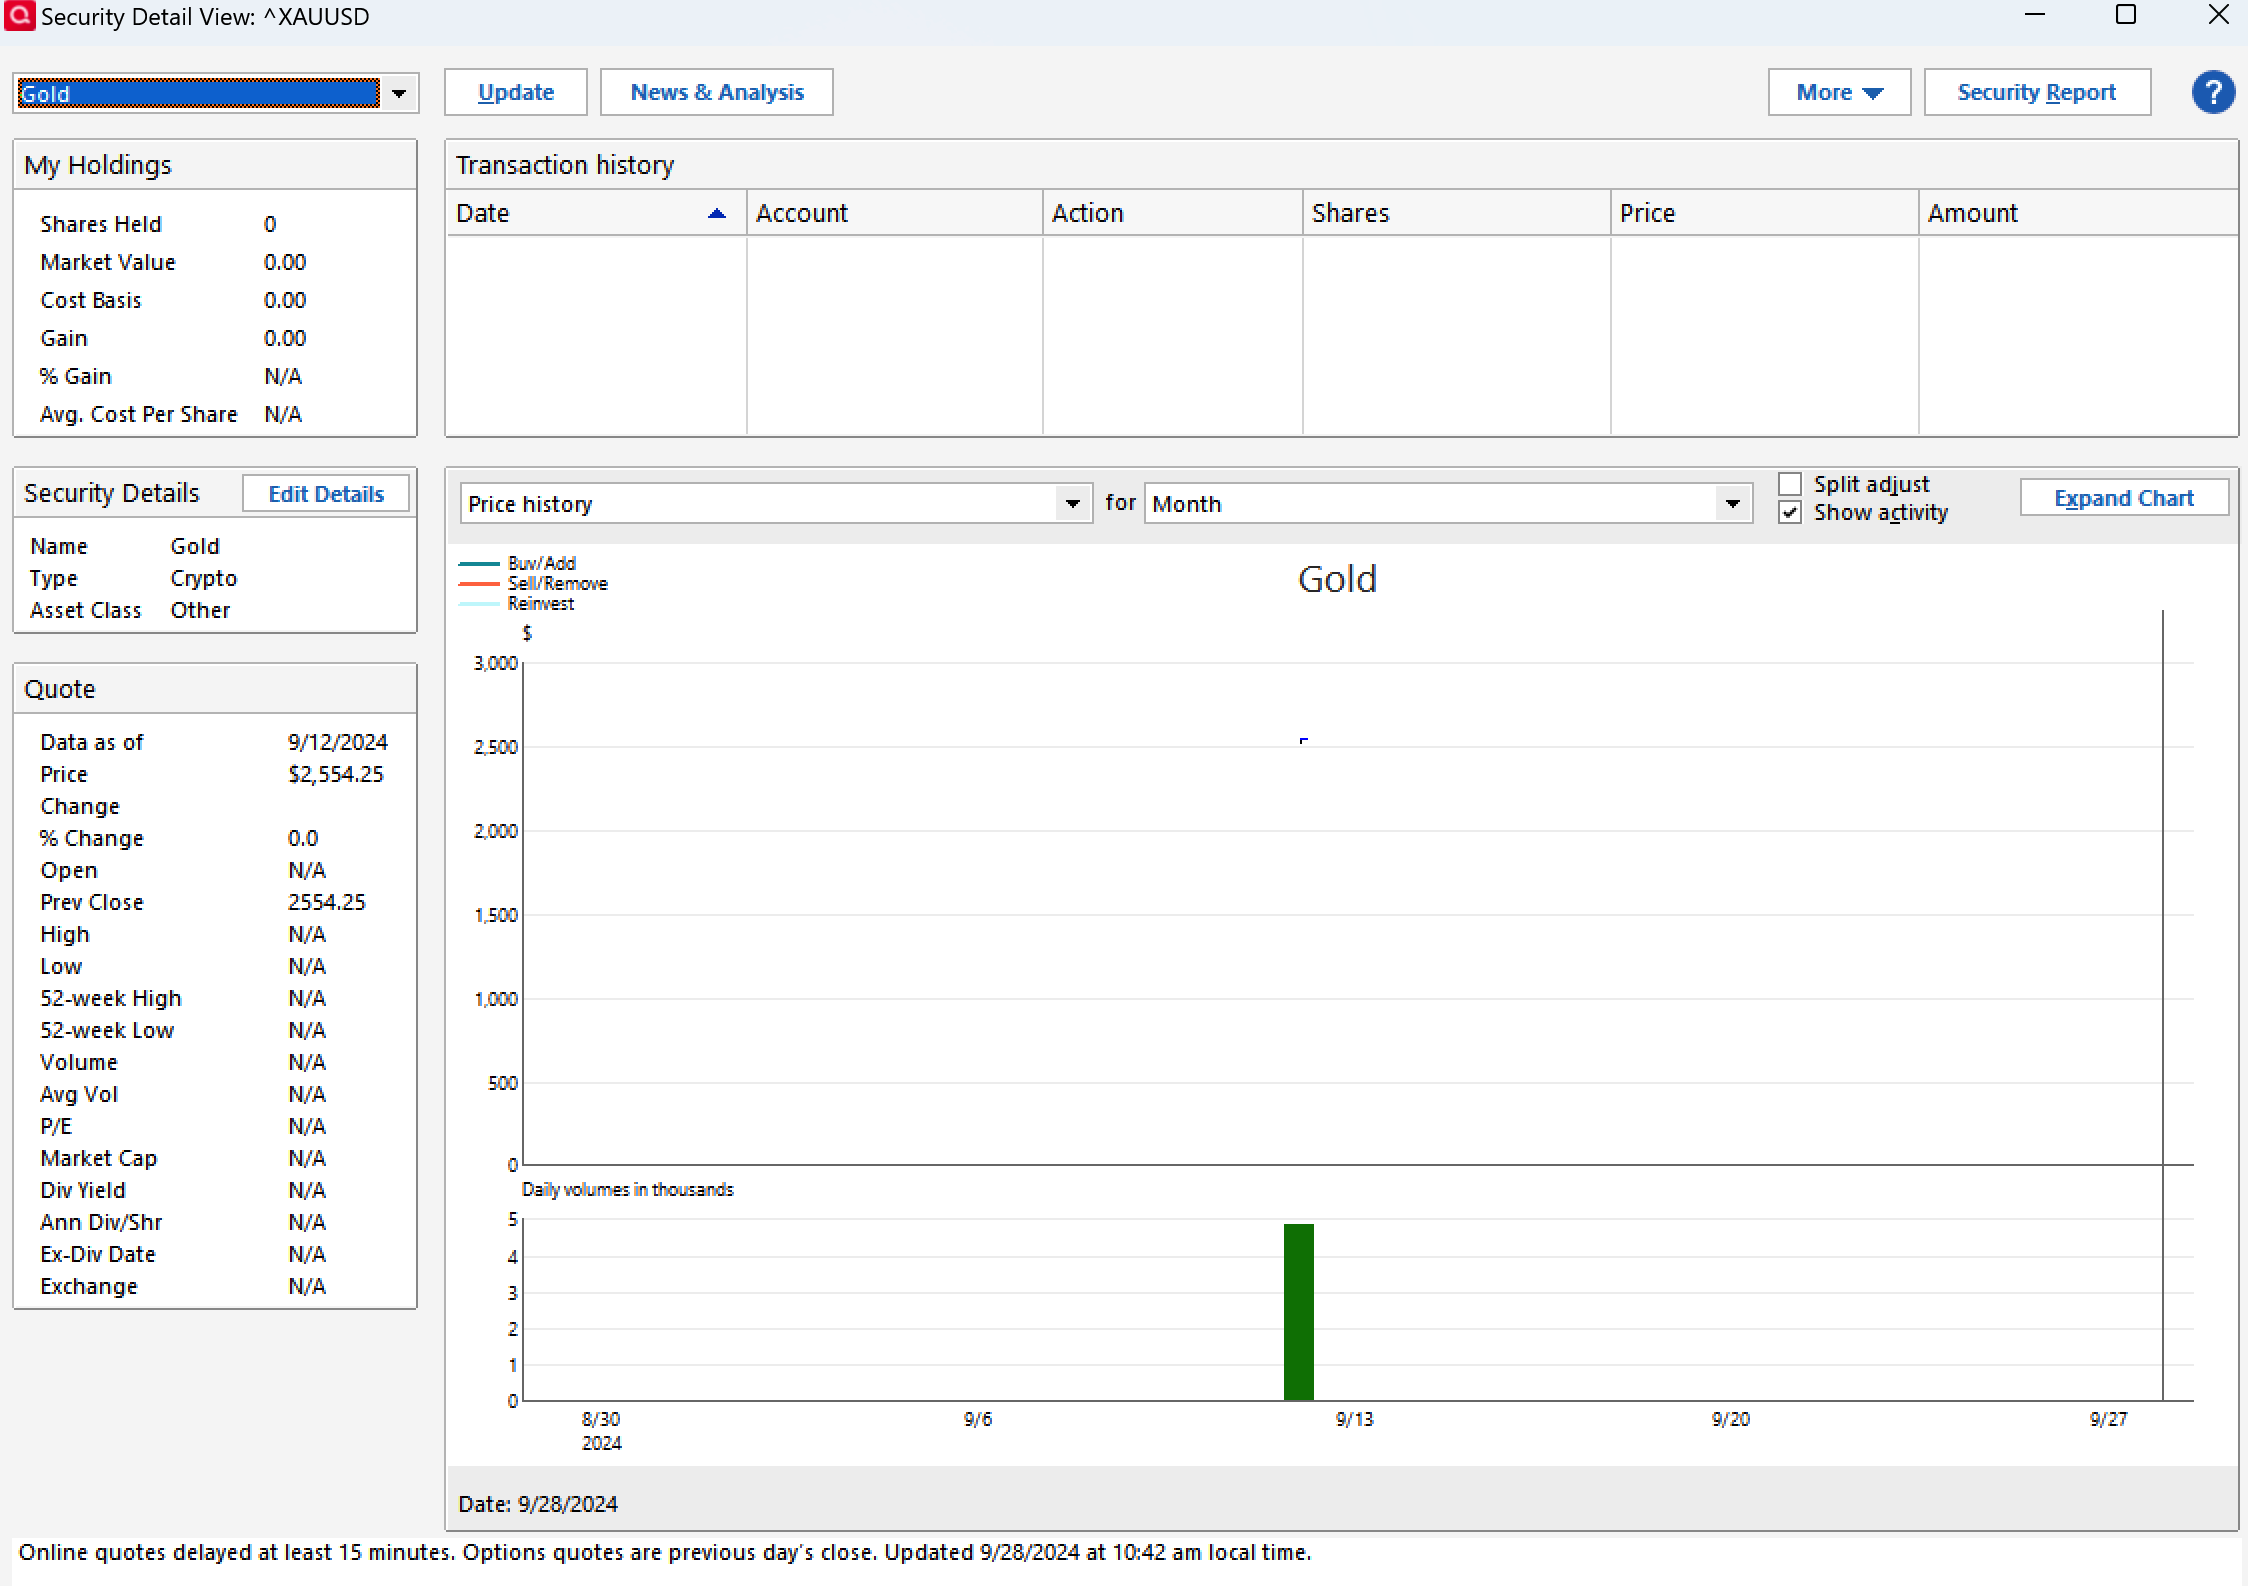Open the Price history chart type dropdown

[x=1072, y=503]
